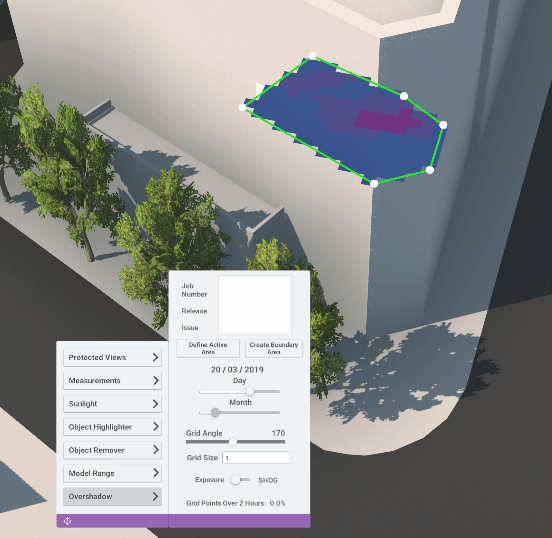Click the Job Number text box

255,304
